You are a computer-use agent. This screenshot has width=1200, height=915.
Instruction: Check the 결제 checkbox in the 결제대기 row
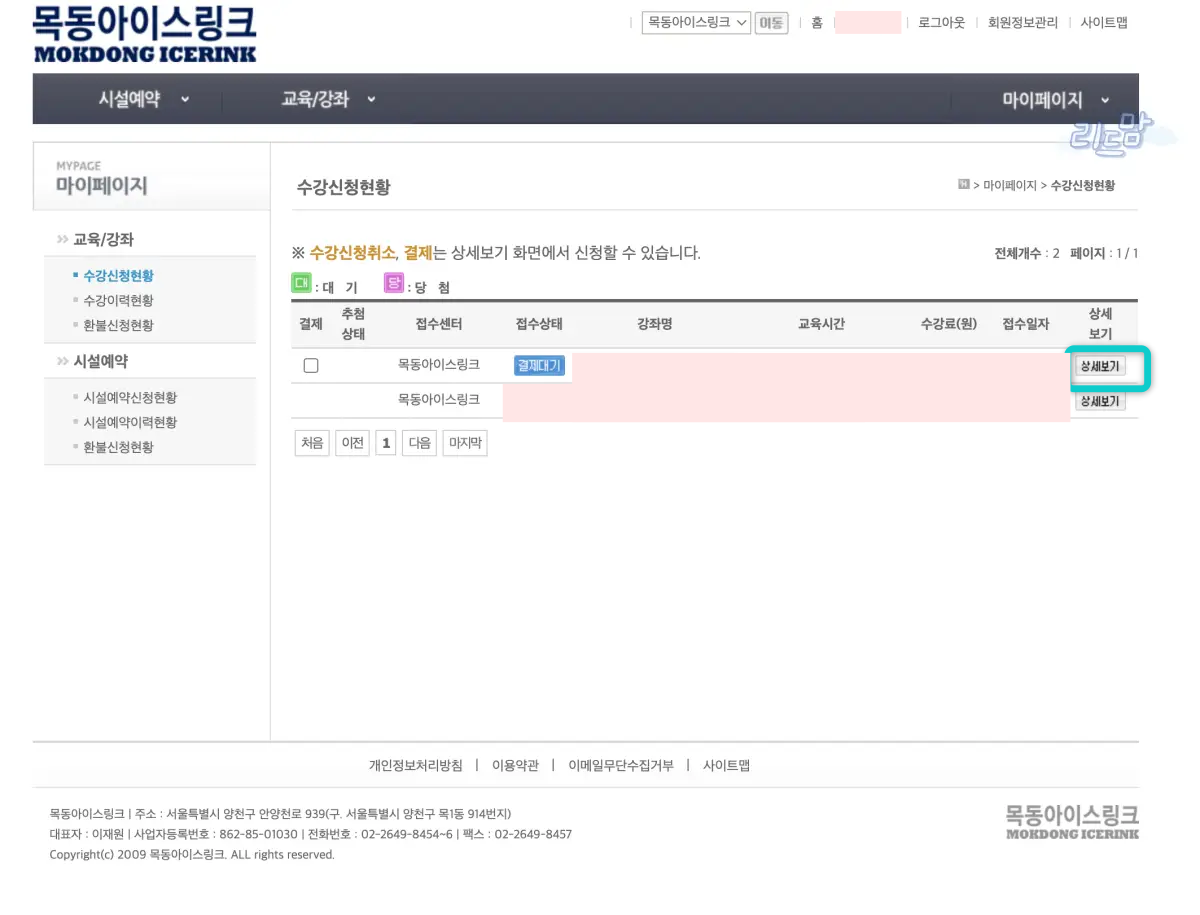coord(311,366)
